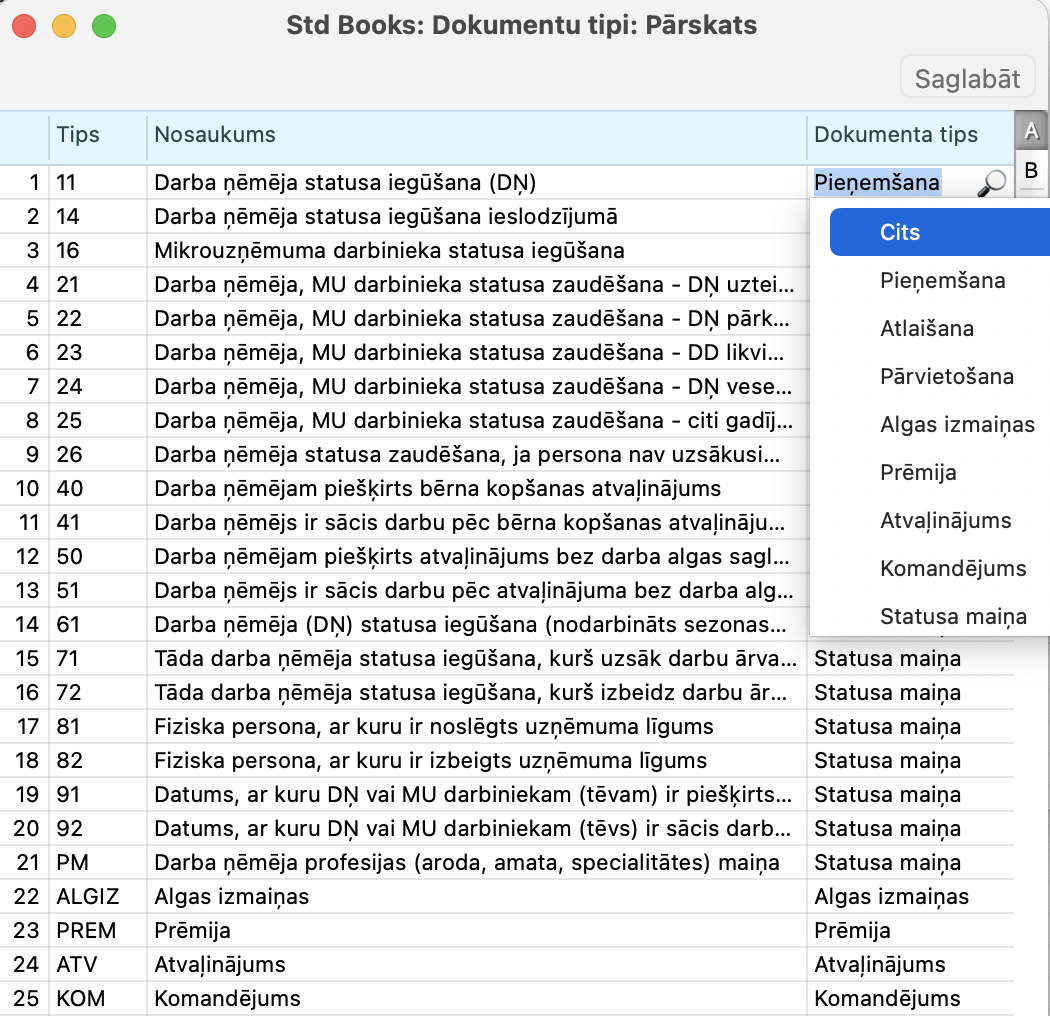Select Pārvietošana option in the list
This screenshot has height=1016, width=1050.
point(946,377)
